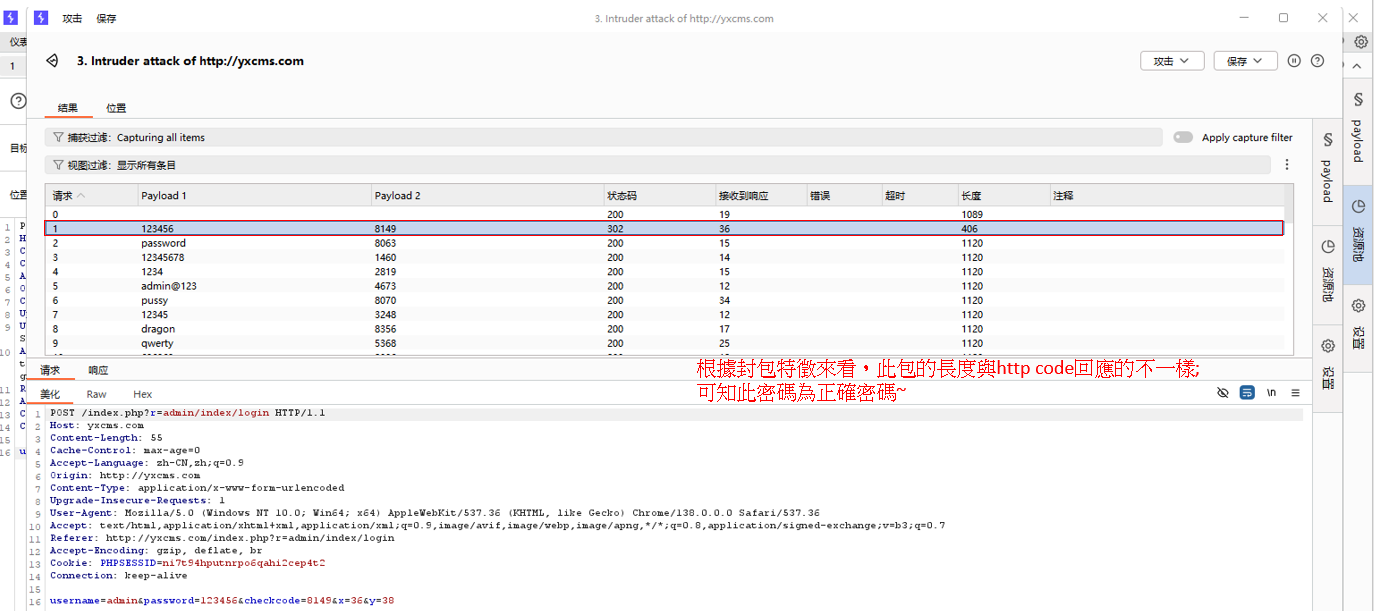Switch to the 结果 tab
The height and width of the screenshot is (611, 1374).
coord(68,108)
